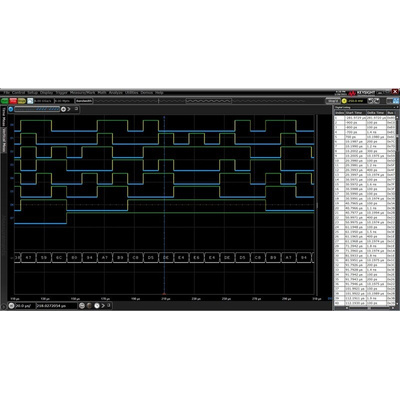Click the waveform overview memory bar
Image resolution: width=400 pixels, height=400 pixels.
(199, 100)
